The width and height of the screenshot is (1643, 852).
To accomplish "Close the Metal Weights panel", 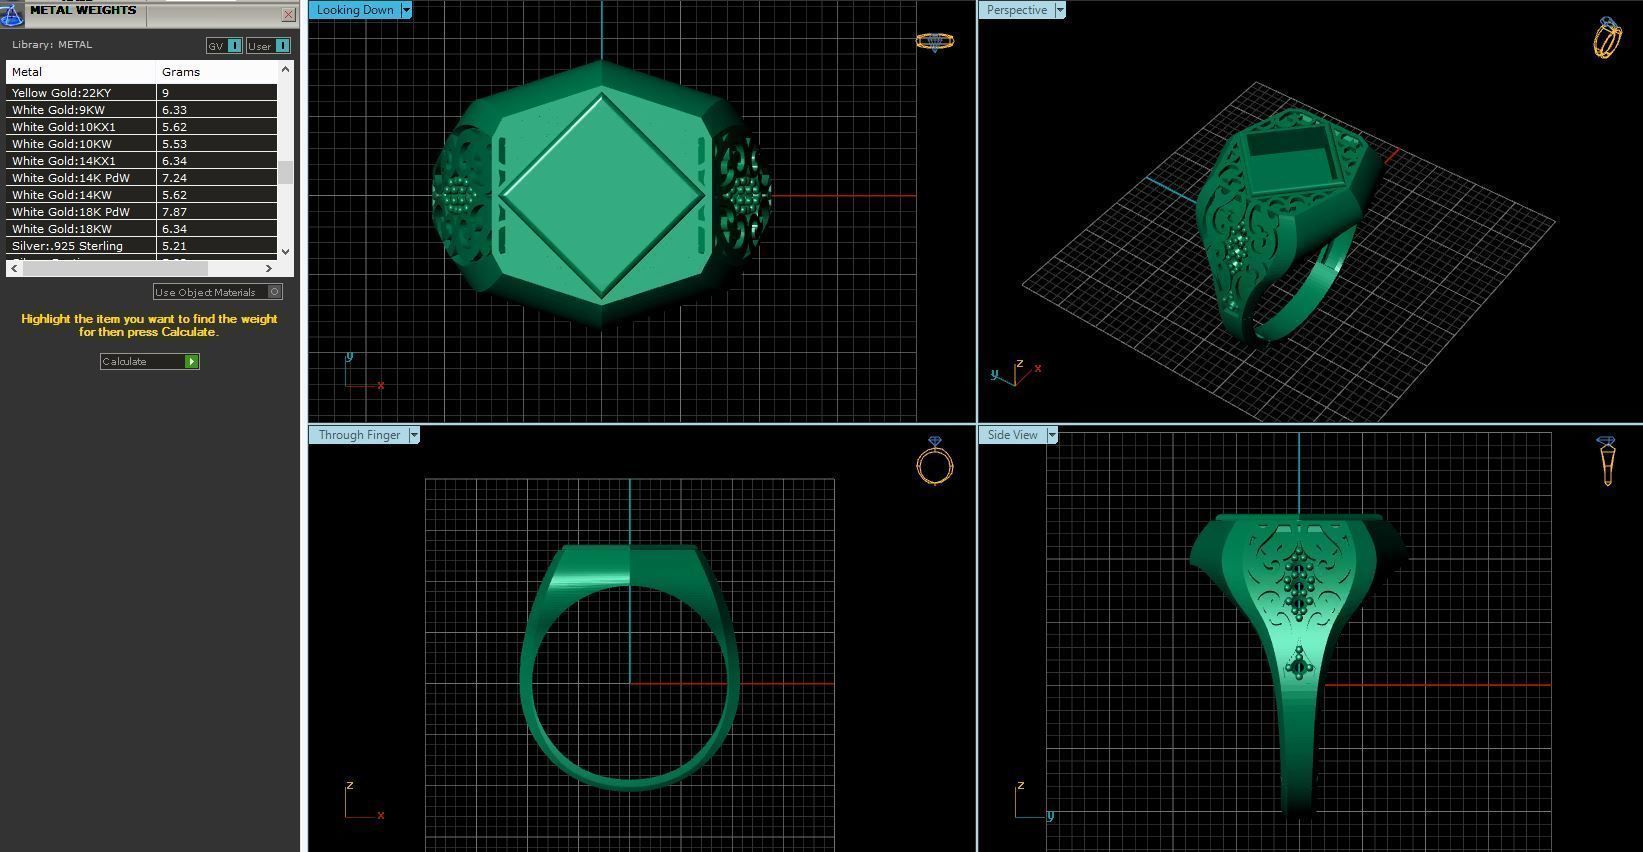I will click(288, 14).
